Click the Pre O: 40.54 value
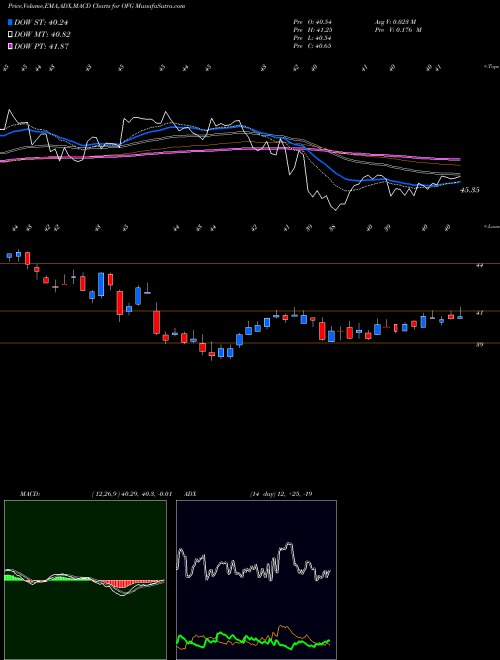 (x=313, y=22)
